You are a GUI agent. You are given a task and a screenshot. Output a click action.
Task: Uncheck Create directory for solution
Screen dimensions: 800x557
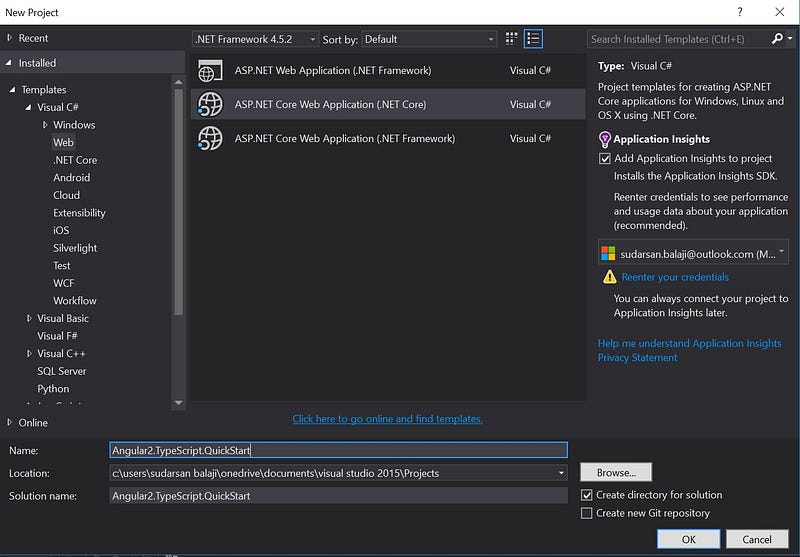point(587,495)
